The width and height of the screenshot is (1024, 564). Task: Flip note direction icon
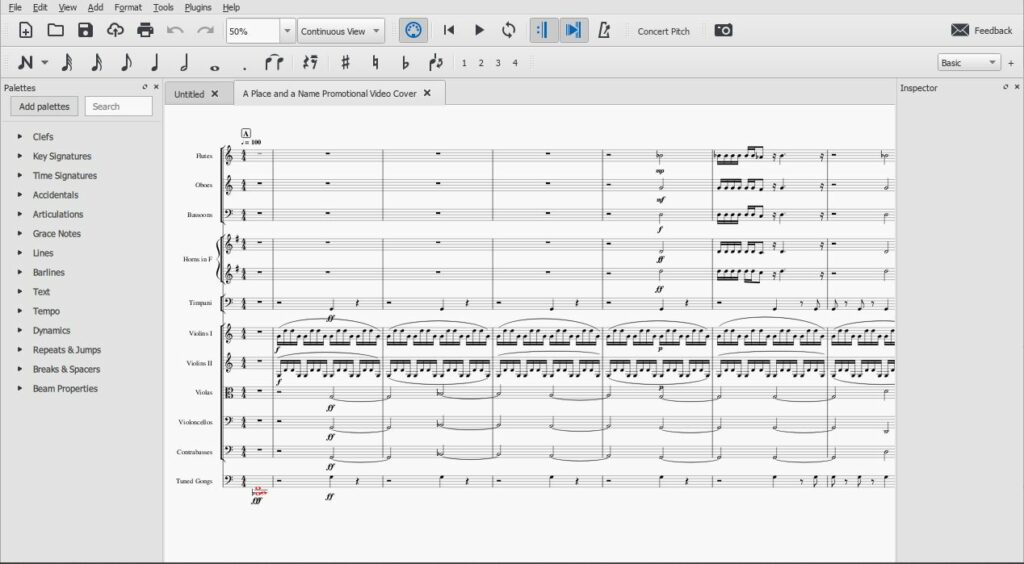point(436,63)
